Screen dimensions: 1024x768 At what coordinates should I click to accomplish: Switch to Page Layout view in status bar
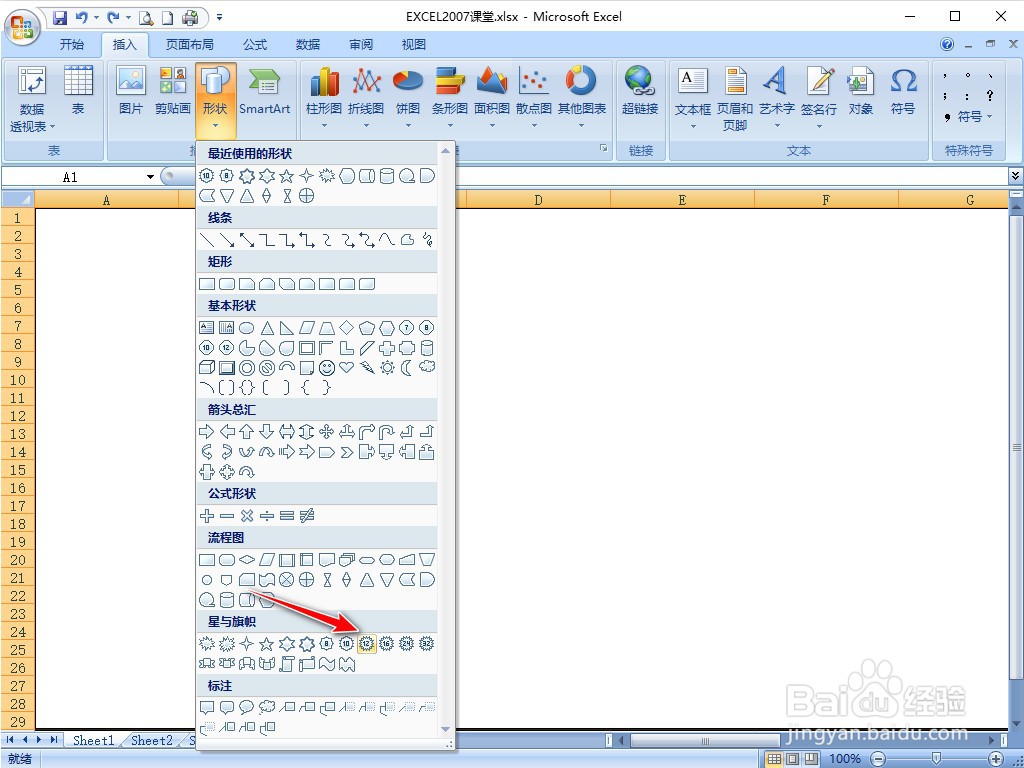792,759
